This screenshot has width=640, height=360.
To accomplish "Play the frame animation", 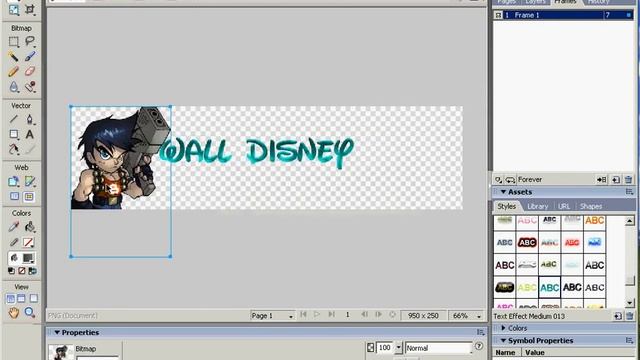I will click(317, 315).
